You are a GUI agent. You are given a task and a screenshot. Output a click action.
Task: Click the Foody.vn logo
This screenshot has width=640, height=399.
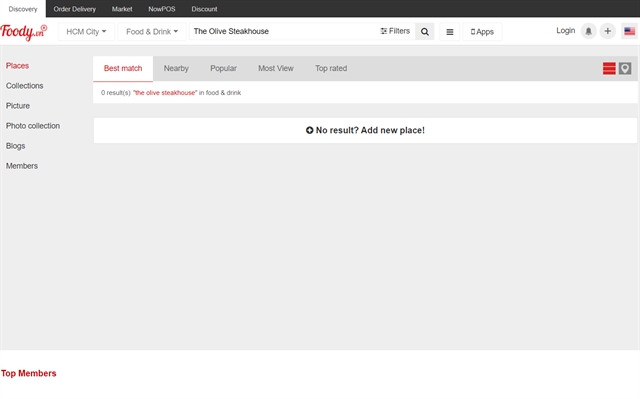(x=24, y=32)
